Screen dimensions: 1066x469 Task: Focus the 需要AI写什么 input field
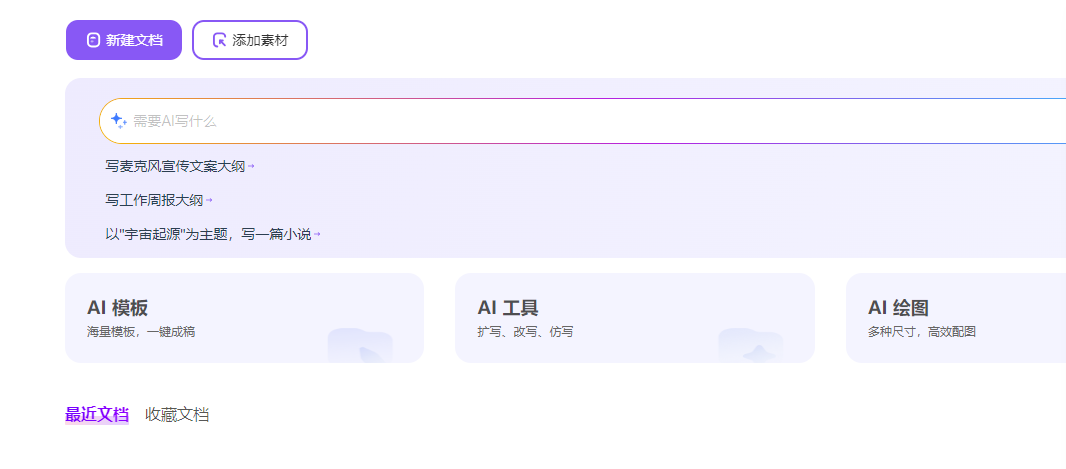(x=583, y=121)
